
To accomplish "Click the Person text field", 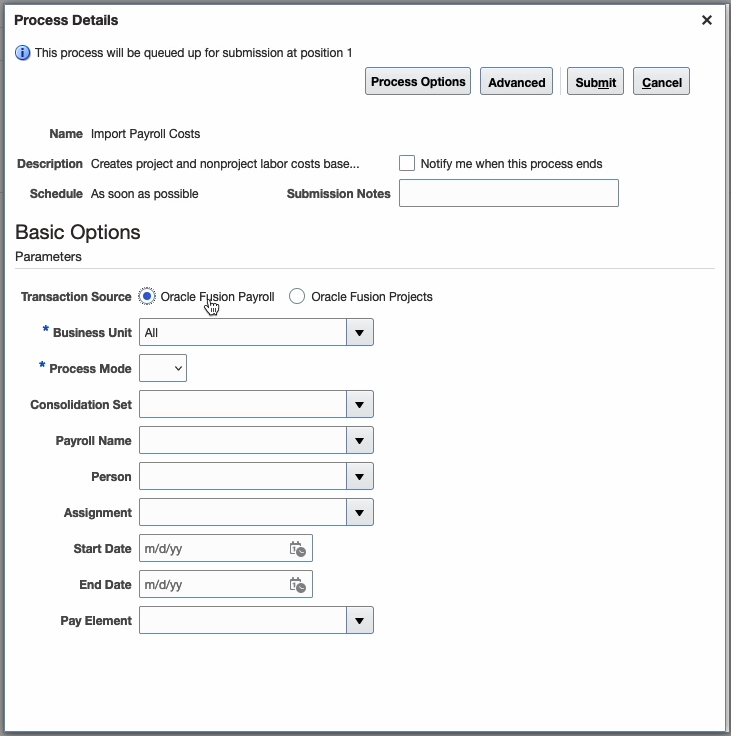I will 243,477.
